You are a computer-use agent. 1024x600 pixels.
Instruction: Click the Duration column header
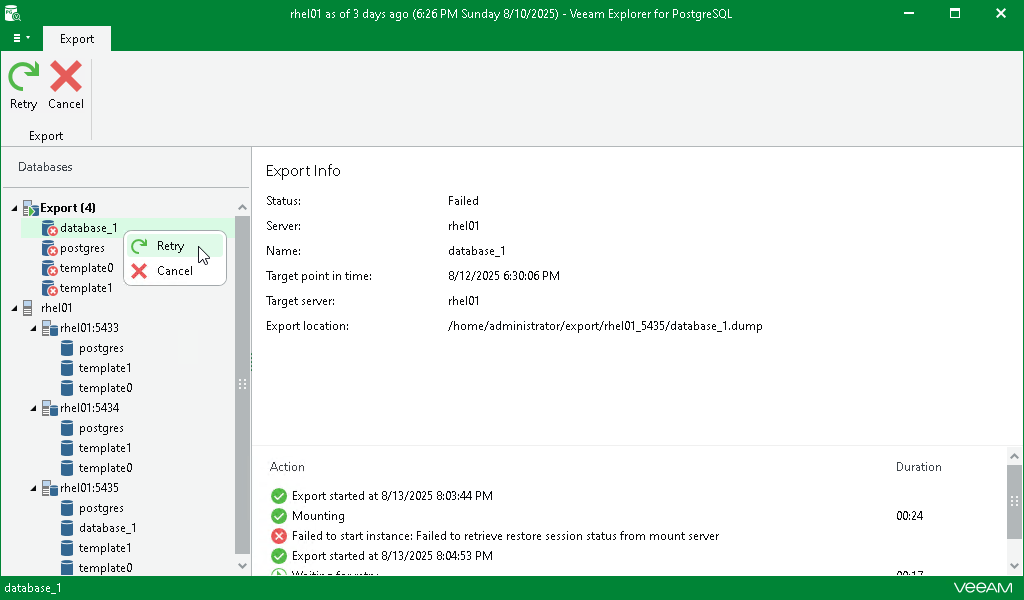[918, 467]
